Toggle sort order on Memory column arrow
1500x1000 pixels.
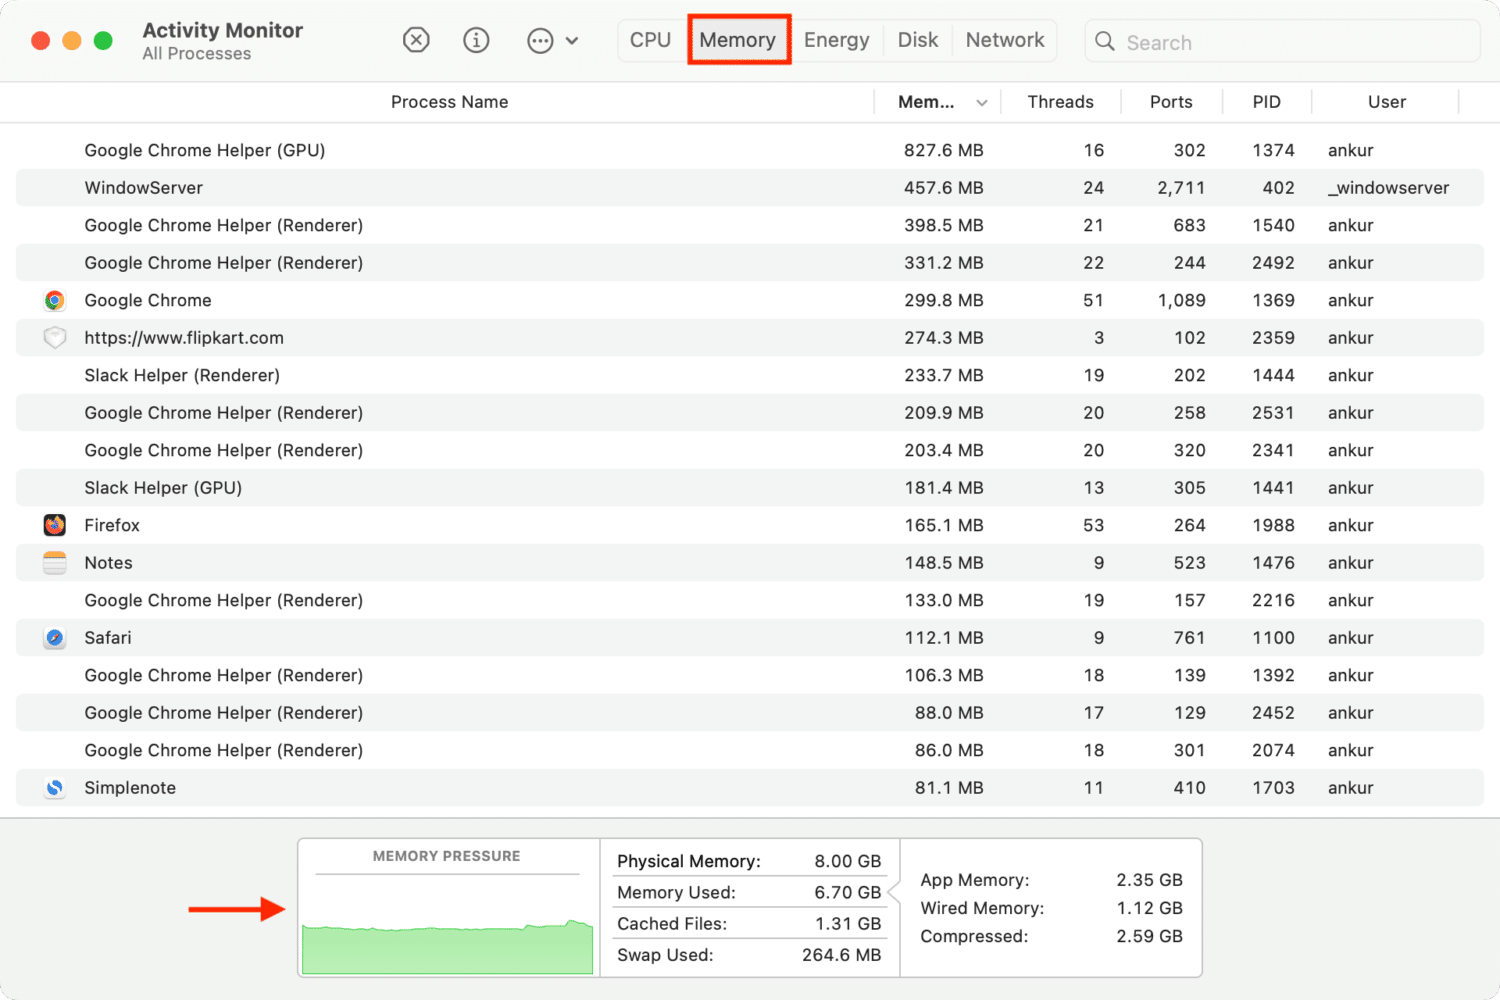tap(981, 103)
